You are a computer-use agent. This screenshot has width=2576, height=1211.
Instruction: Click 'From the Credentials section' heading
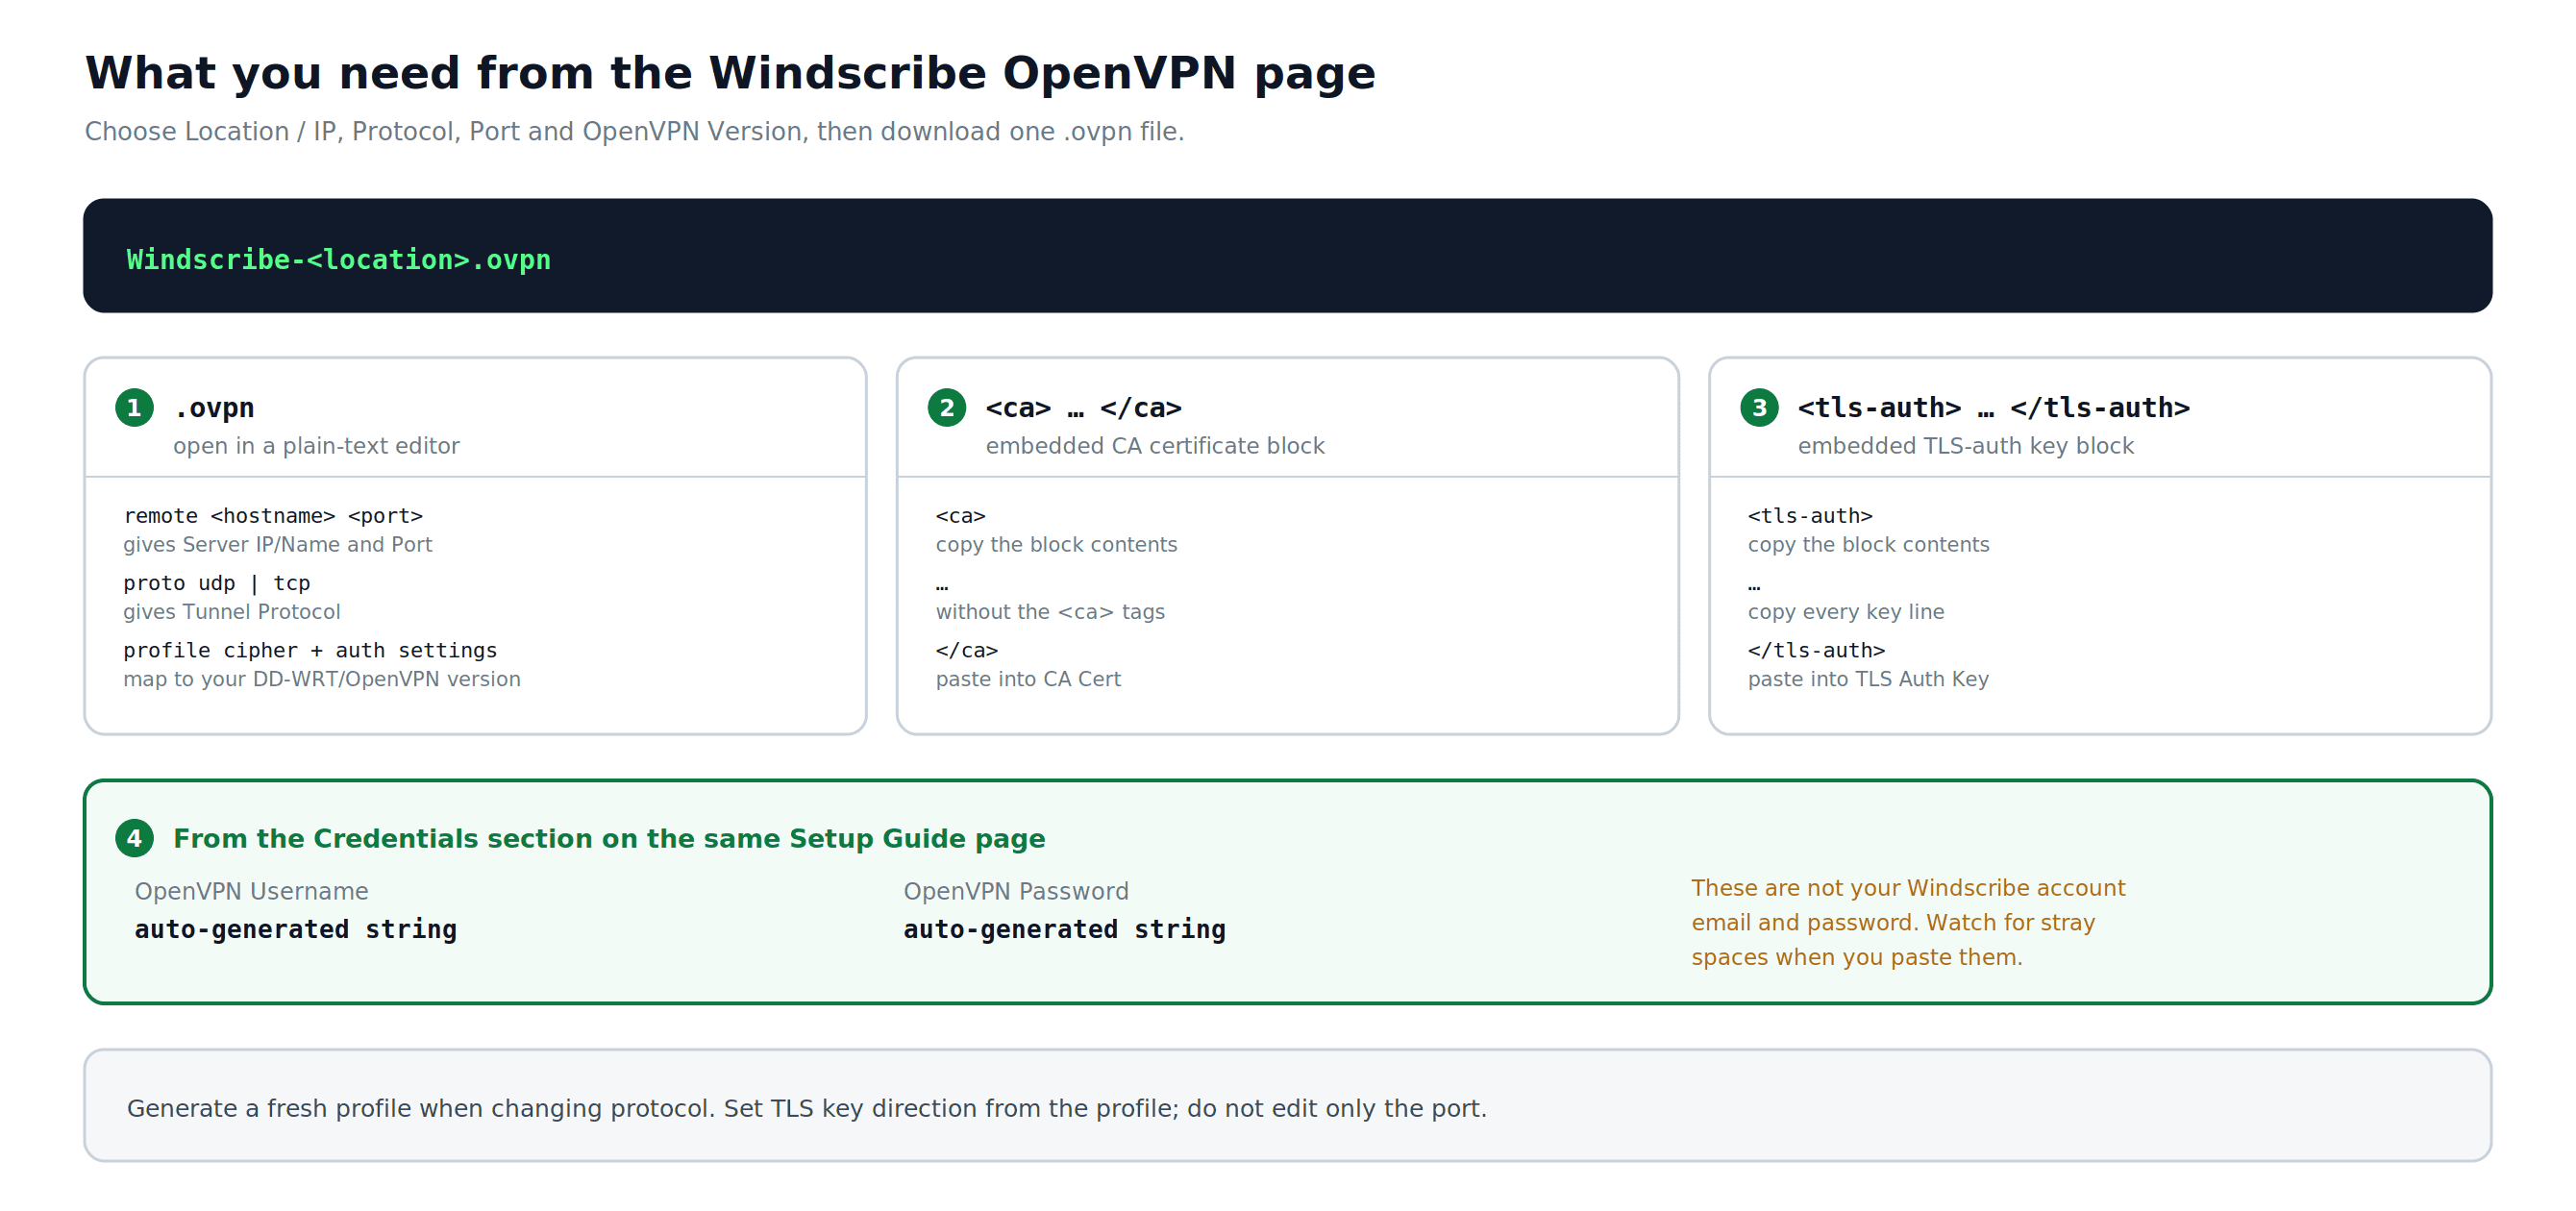pos(609,839)
